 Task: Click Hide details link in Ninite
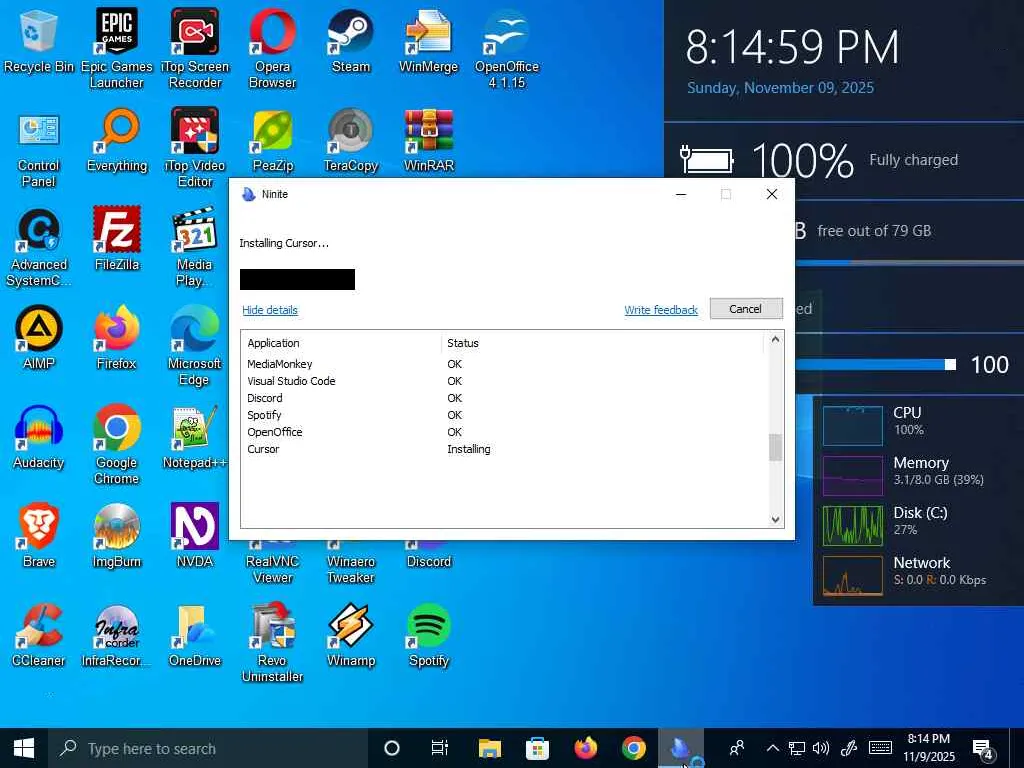click(x=270, y=310)
